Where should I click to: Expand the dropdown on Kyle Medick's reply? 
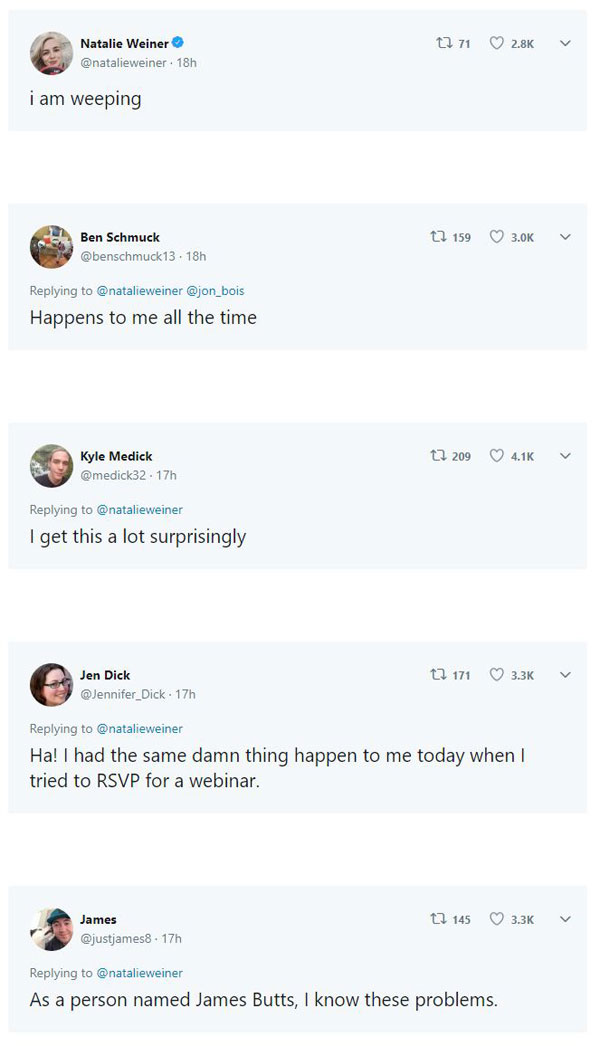565,456
